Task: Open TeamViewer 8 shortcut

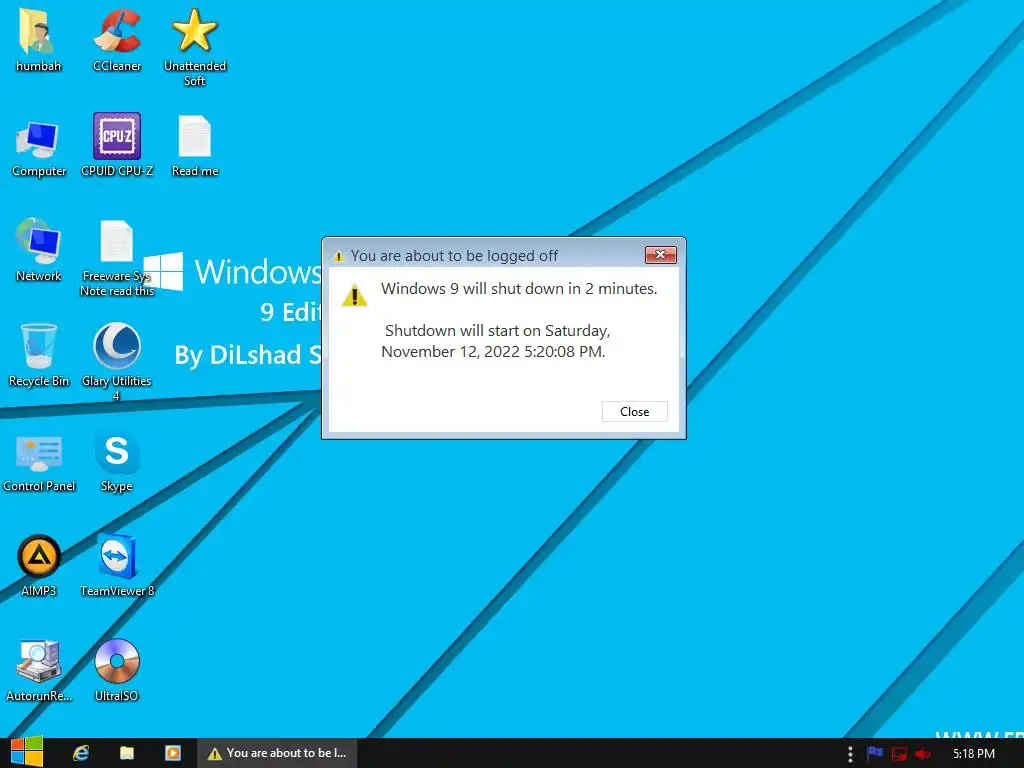Action: pos(117,566)
